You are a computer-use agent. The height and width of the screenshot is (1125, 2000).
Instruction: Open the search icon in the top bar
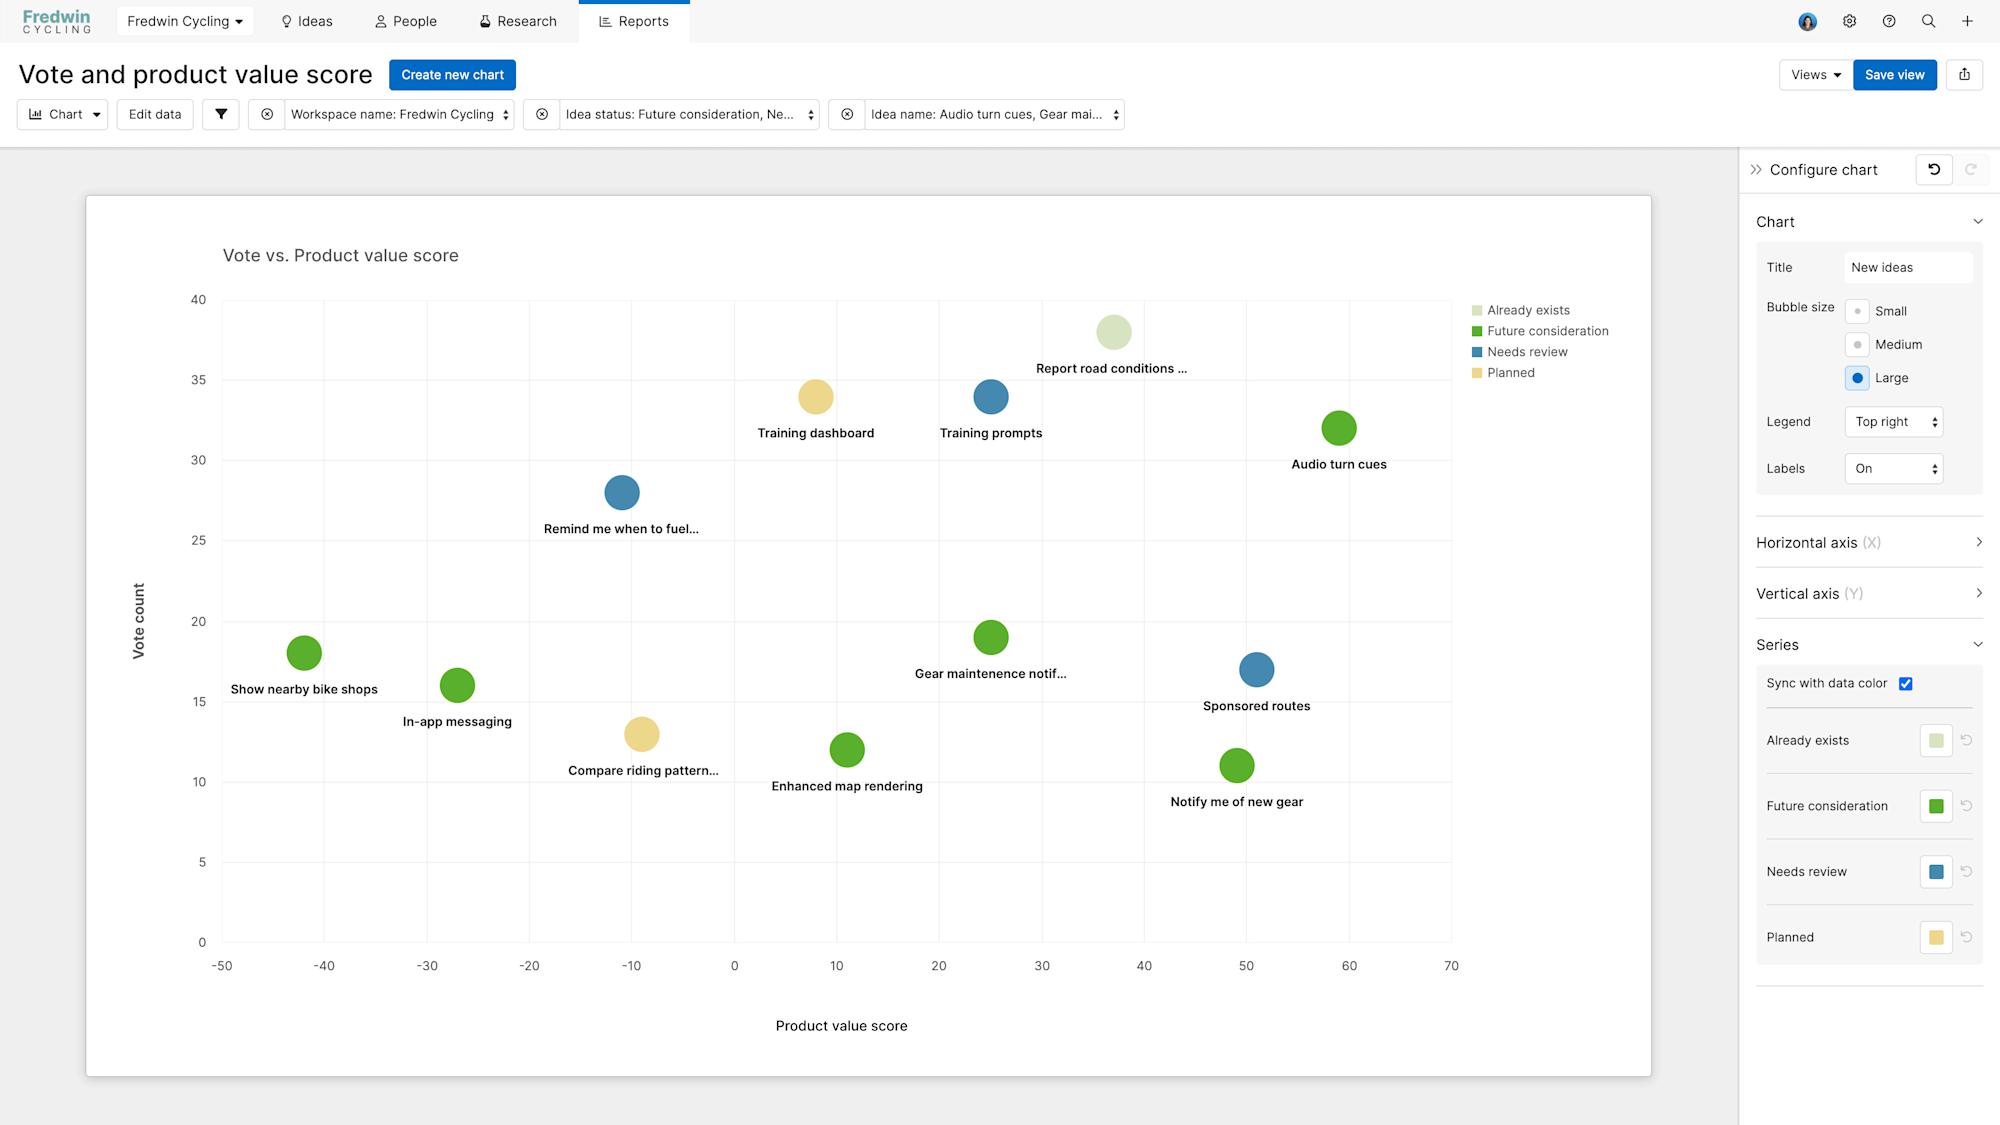click(x=1928, y=20)
